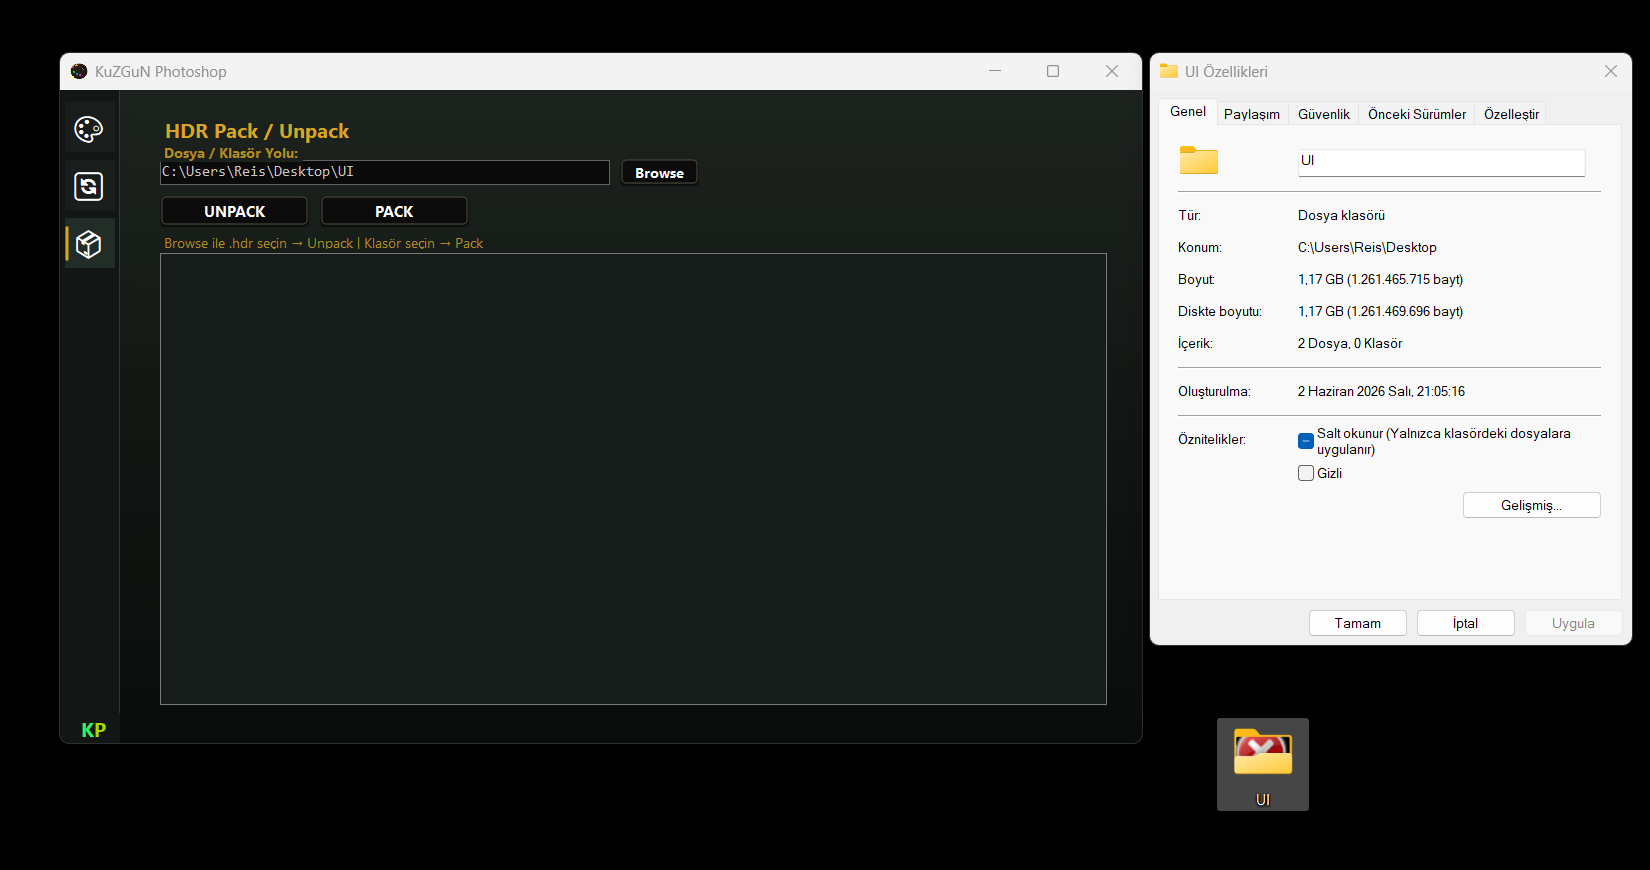This screenshot has width=1650, height=870.
Task: Select the UI folder desktop icon
Action: 1263,764
